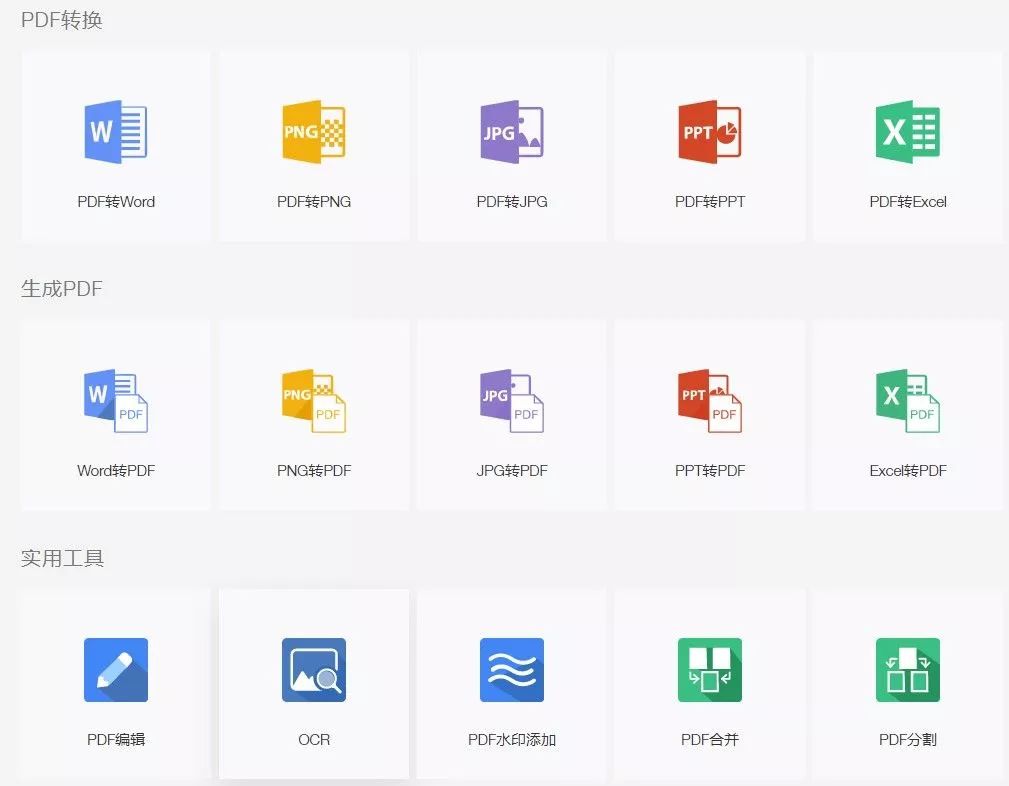The height and width of the screenshot is (786, 1009).
Task: Click the "PPT转PDF" caption
Action: coord(710,471)
